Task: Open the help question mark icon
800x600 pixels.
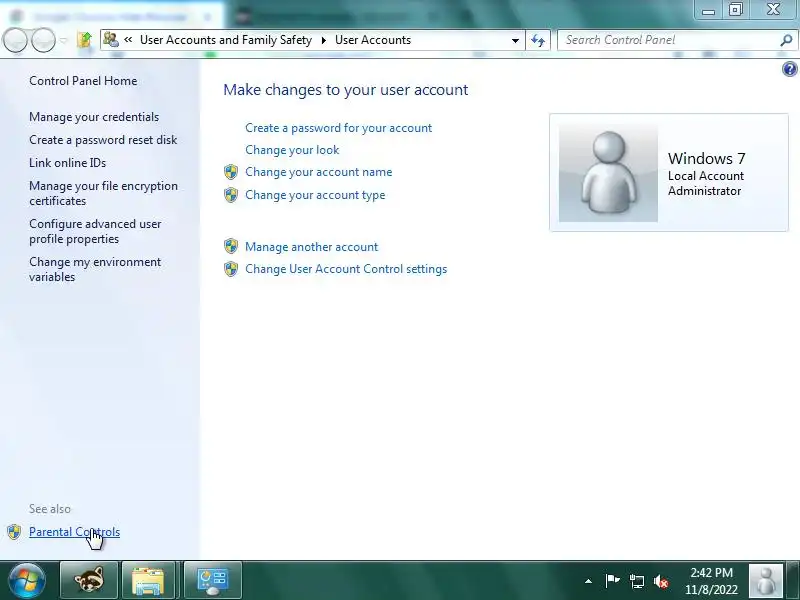Action: tap(789, 69)
